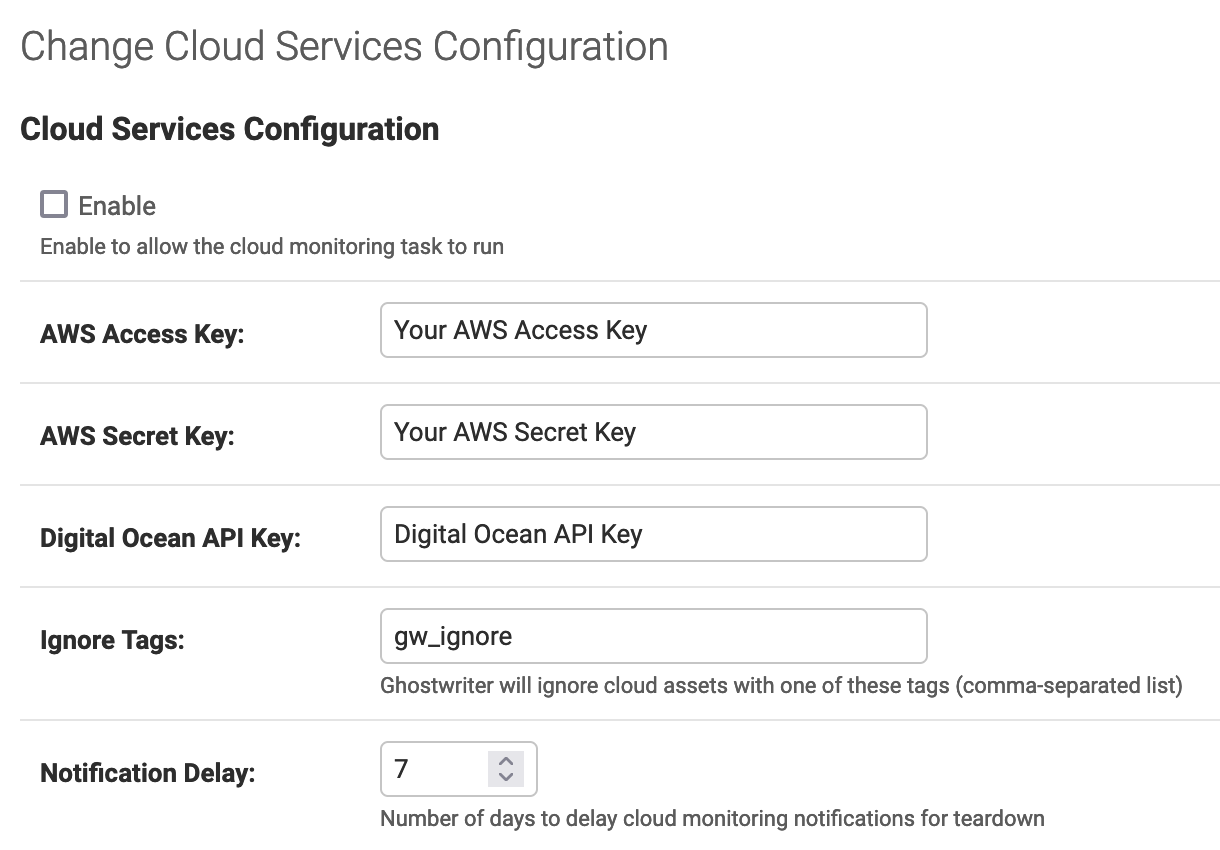Image resolution: width=1220 pixels, height=850 pixels.
Task: Focus the Notification Delay number field
Action: click(437, 768)
